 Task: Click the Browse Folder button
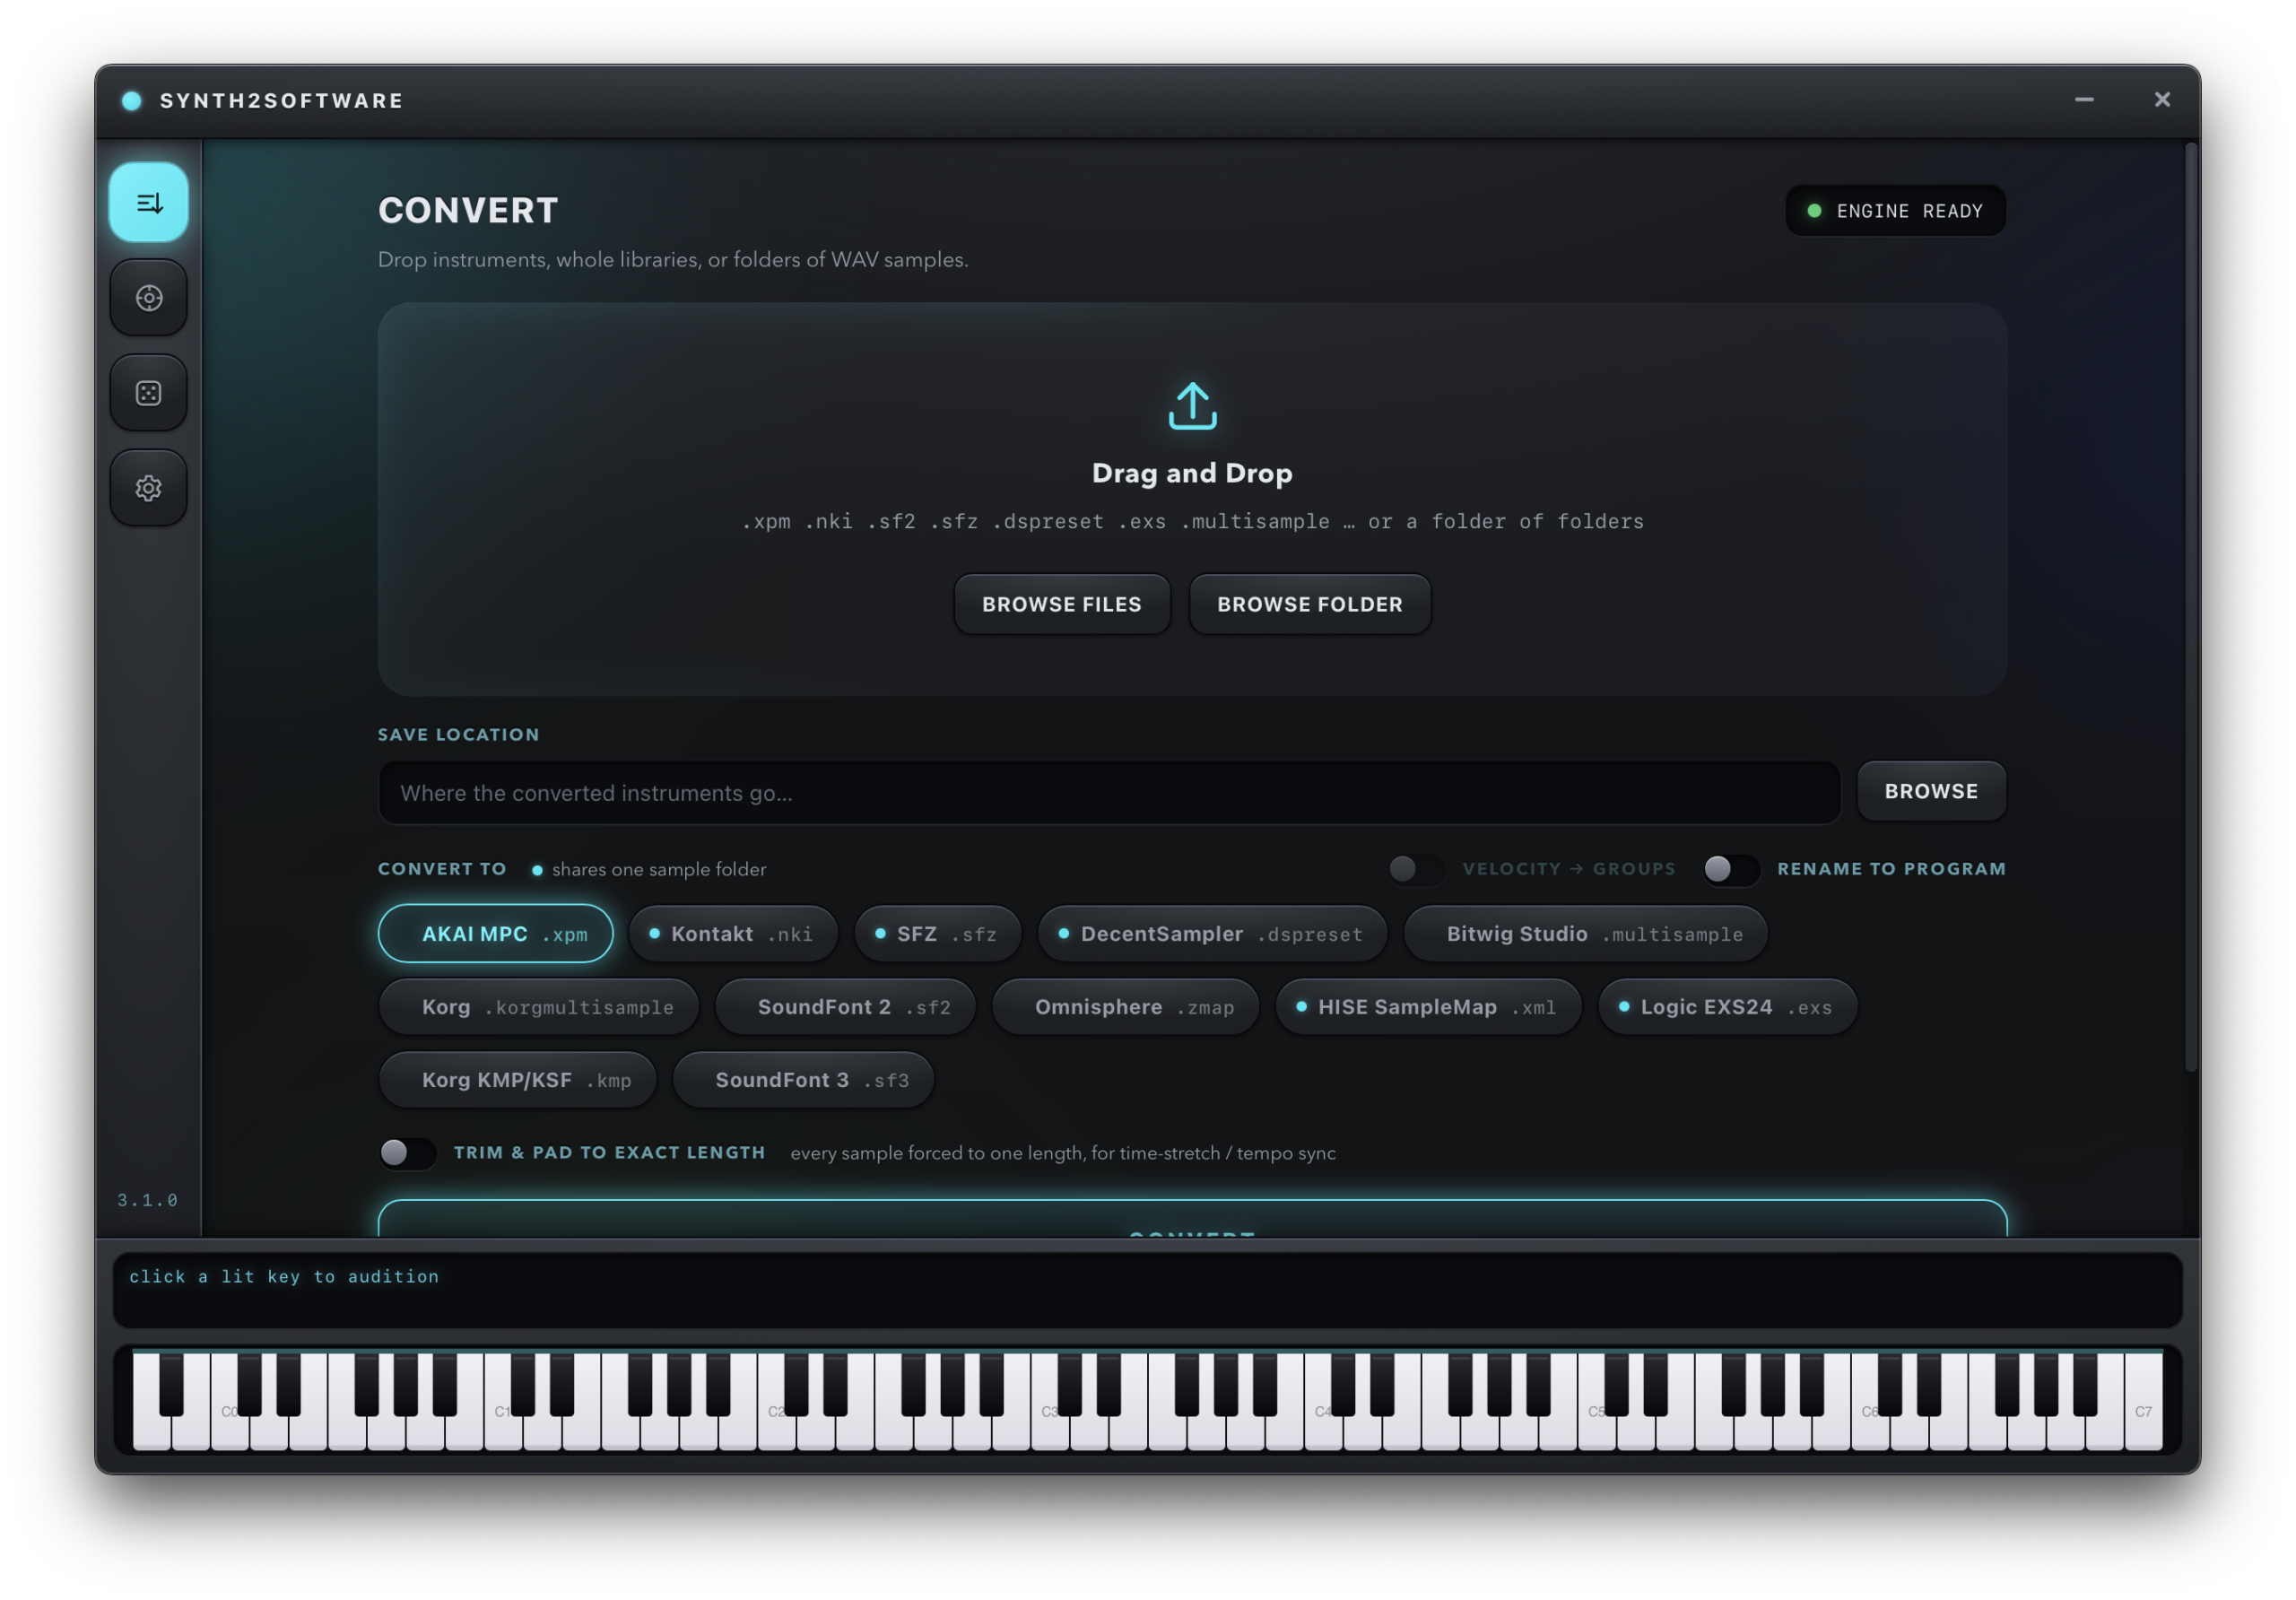(1310, 604)
